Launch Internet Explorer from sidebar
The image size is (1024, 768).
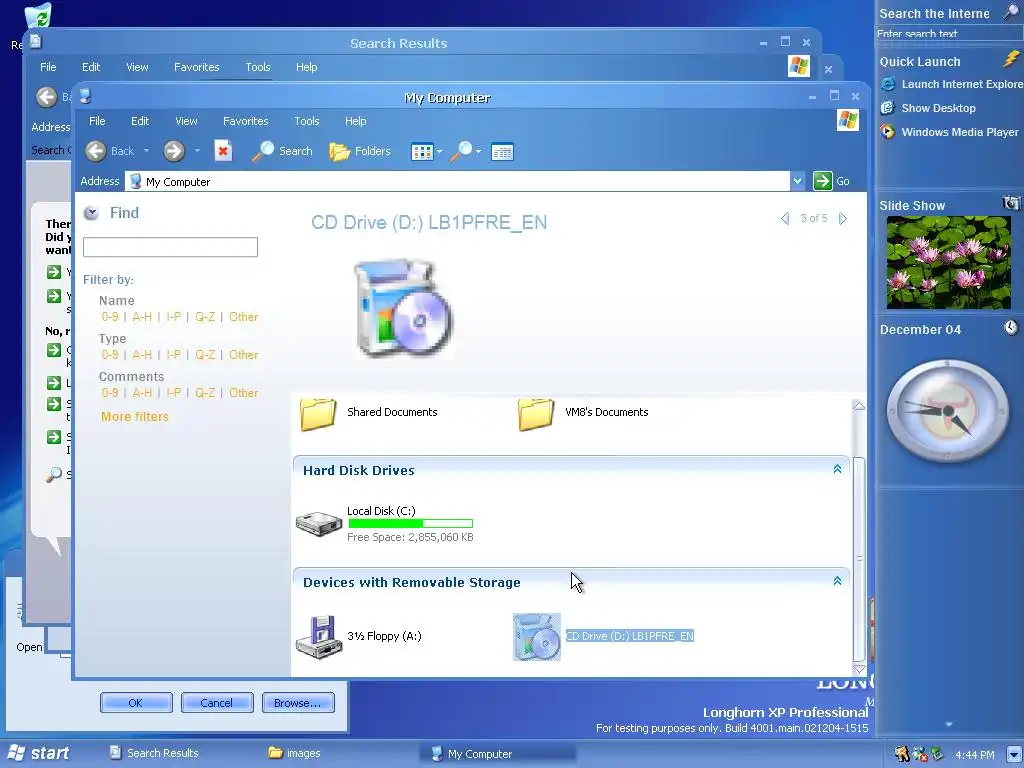(x=952, y=84)
